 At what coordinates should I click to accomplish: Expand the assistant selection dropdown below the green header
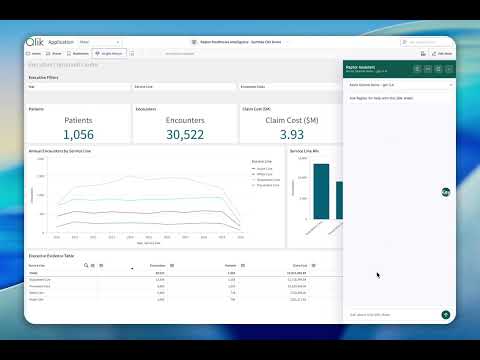click(x=399, y=85)
